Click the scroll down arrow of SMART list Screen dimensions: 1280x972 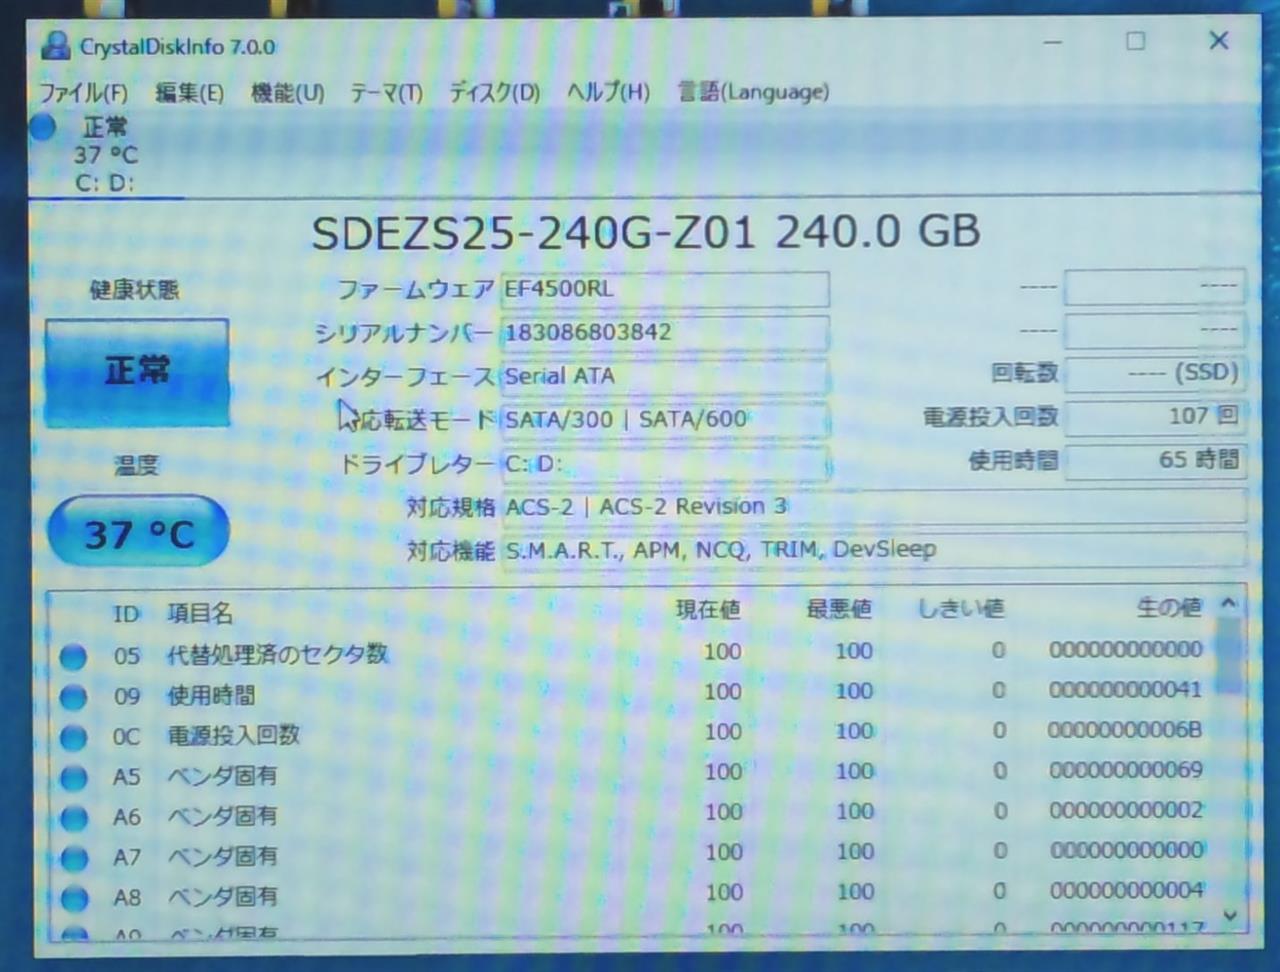[1230, 915]
